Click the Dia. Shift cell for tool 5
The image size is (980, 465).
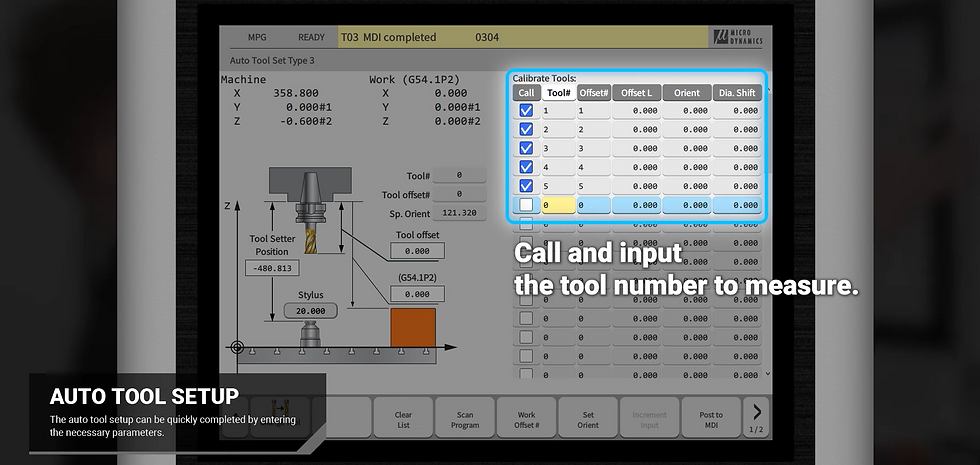pyautogui.click(x=738, y=186)
